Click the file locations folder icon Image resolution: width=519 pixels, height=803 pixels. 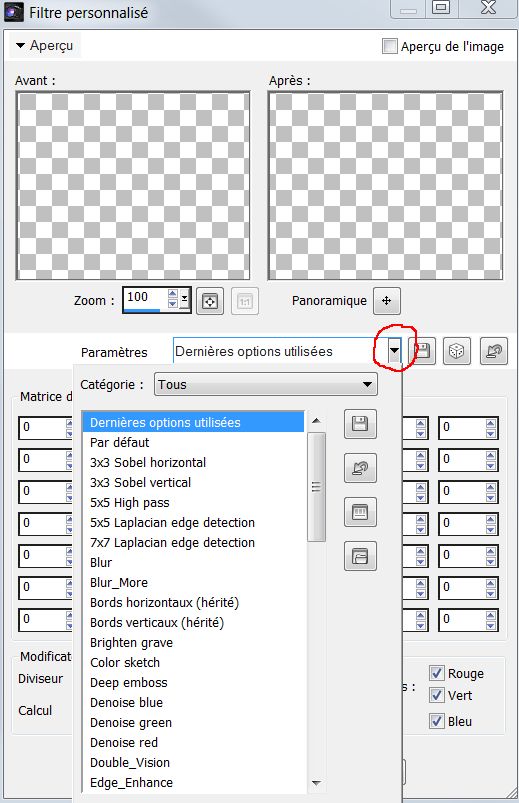coord(360,556)
